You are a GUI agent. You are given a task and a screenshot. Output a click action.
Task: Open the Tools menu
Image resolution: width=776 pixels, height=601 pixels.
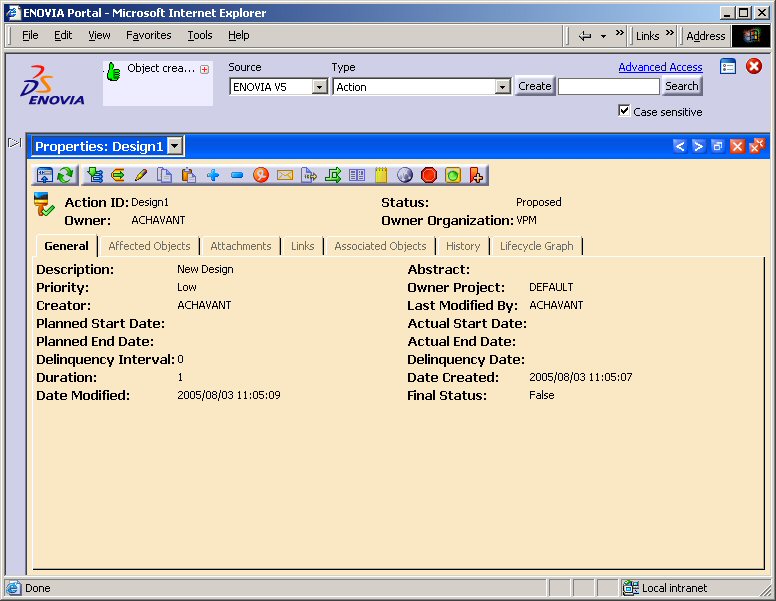pyautogui.click(x=200, y=35)
